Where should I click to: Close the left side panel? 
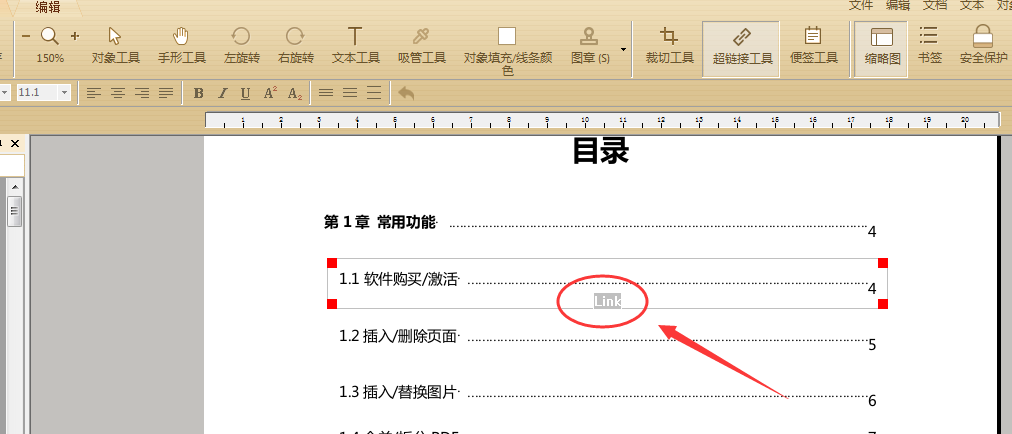coord(15,143)
